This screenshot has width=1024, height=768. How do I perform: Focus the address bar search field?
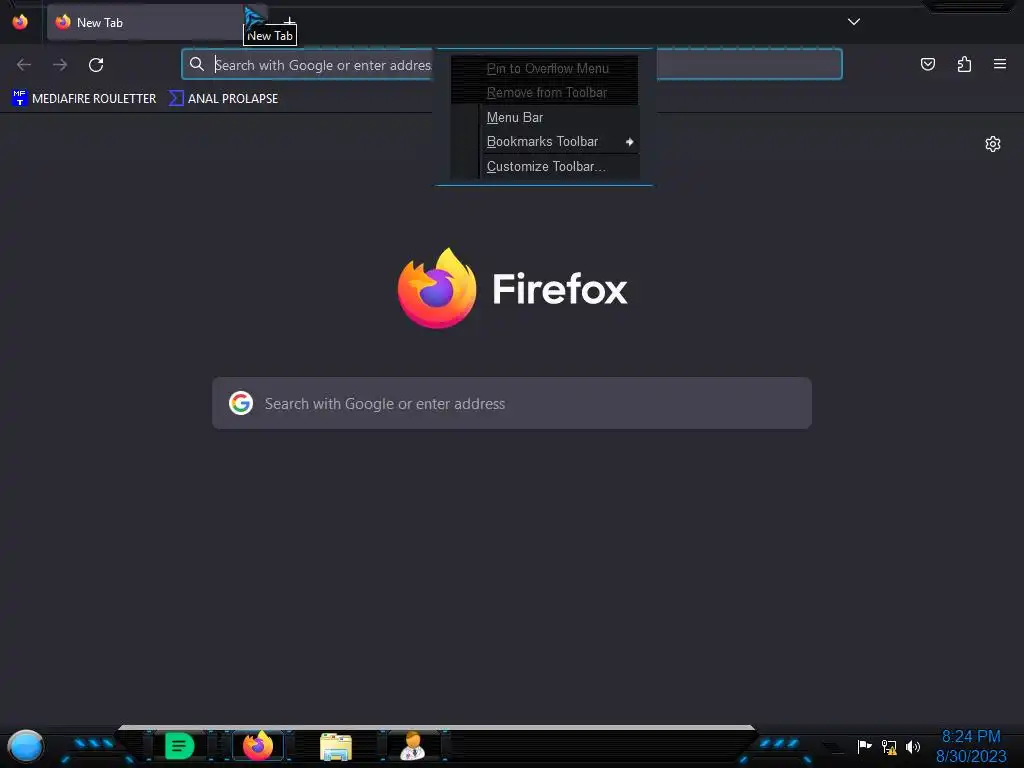coord(511,64)
